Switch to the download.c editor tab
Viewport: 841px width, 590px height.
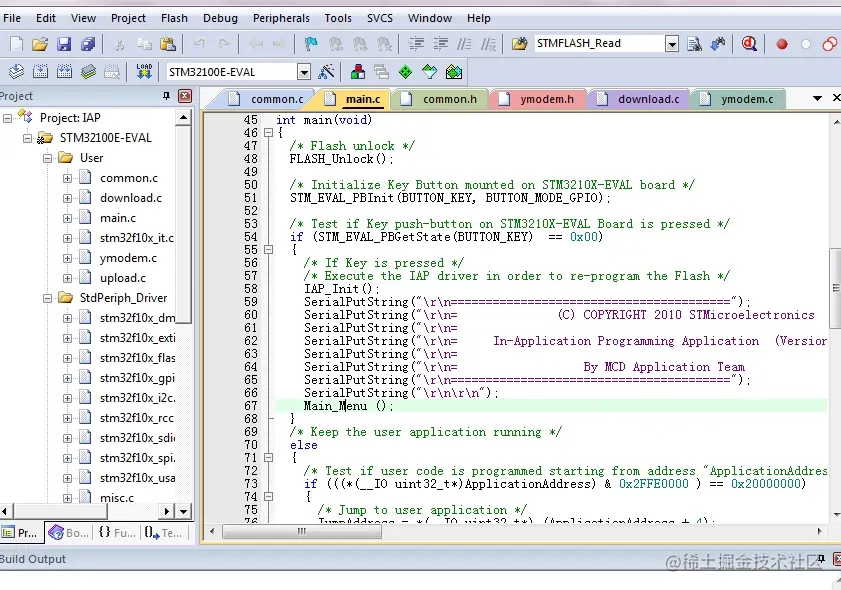(x=648, y=99)
